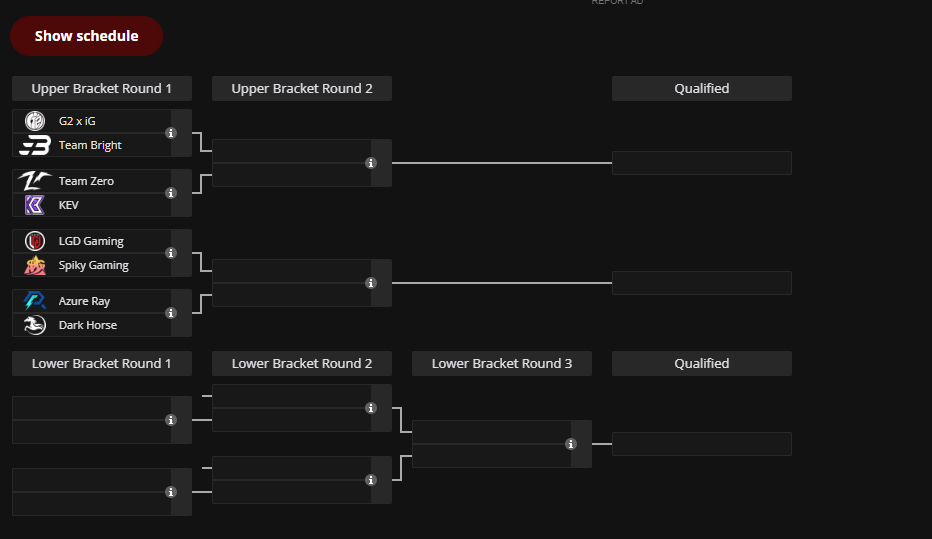The image size is (932, 539).
Task: Click the G2 x iG team logo
Action: [35, 121]
